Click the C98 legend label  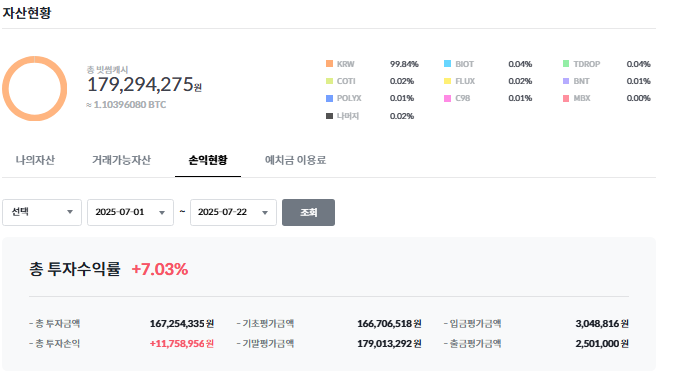463,98
